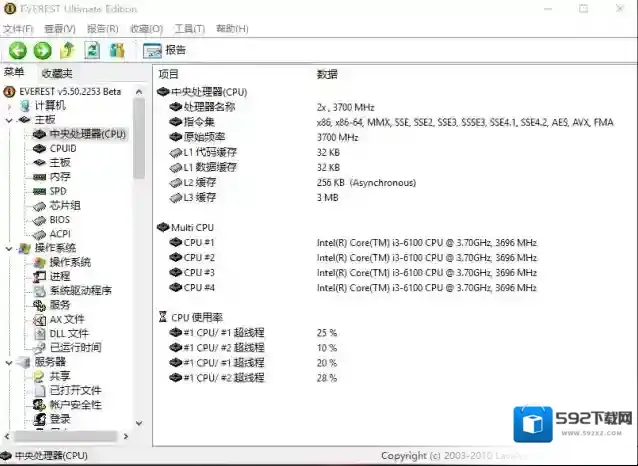Open the 文件(F) menu
This screenshot has width=638, height=466.
pos(19,29)
